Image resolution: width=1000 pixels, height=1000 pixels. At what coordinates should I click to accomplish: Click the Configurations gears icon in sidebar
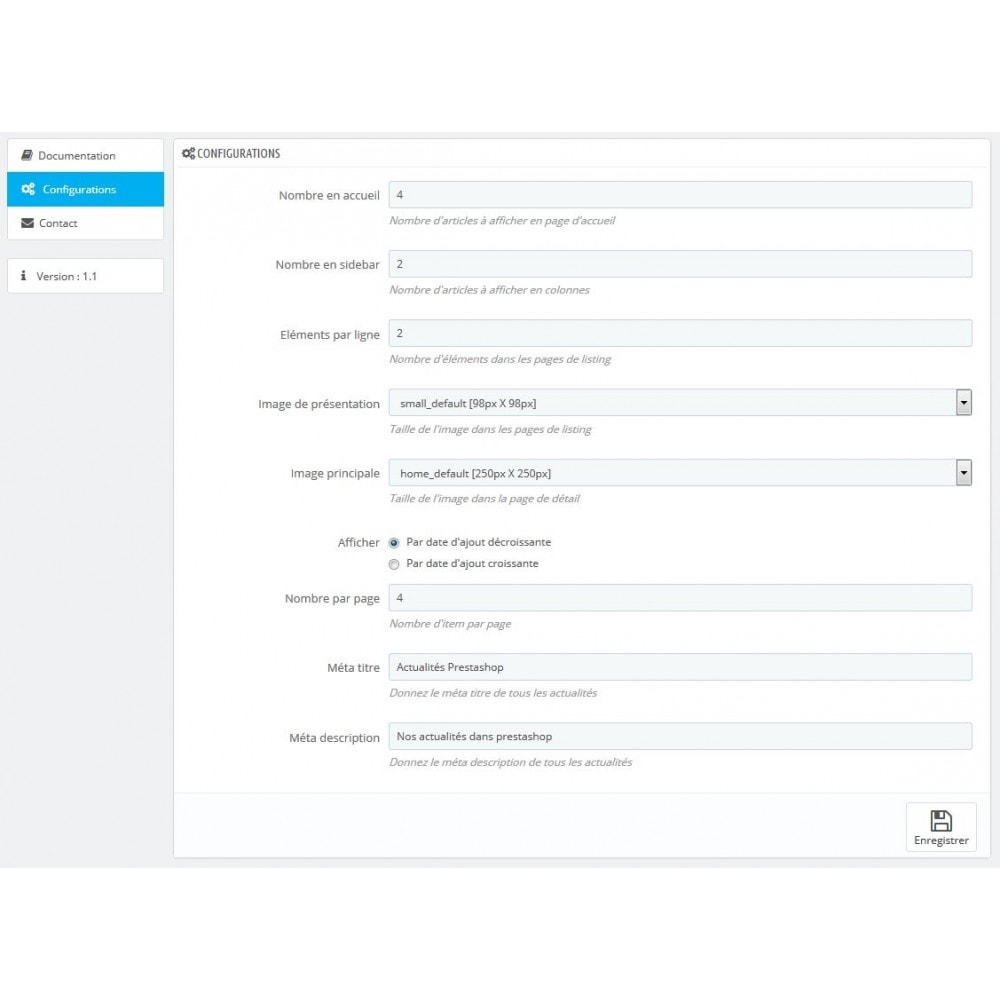(28, 189)
